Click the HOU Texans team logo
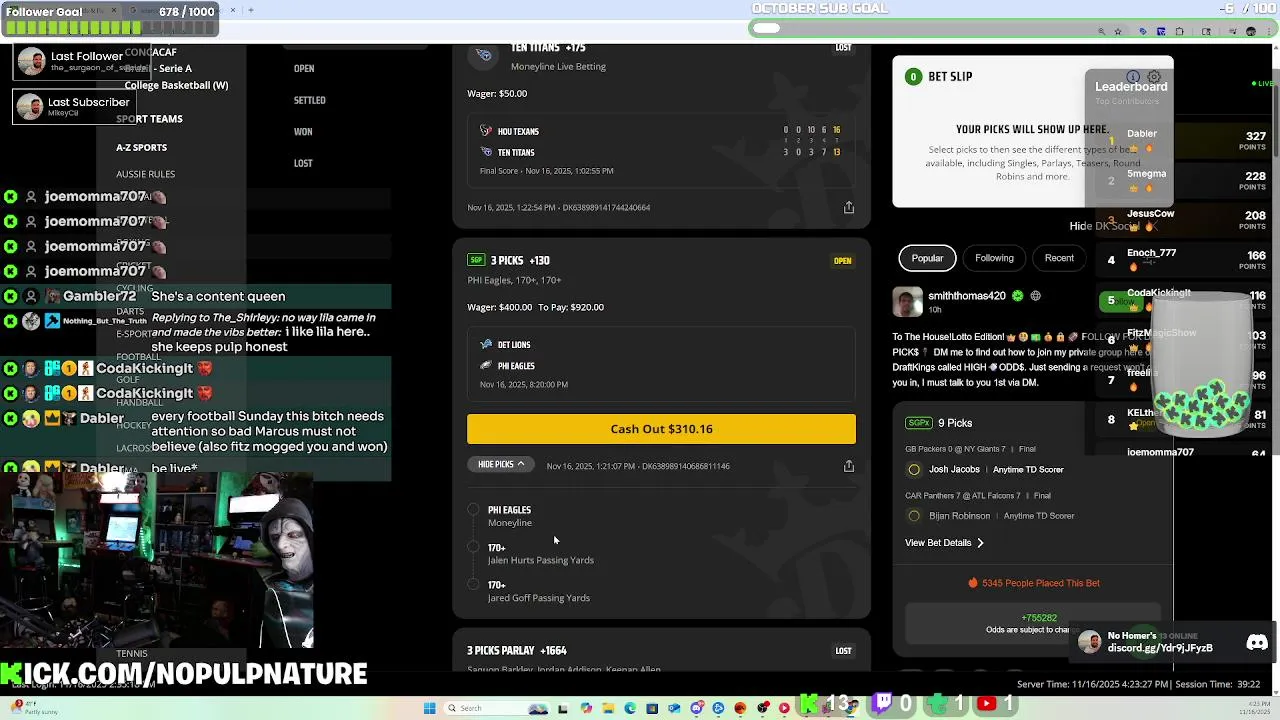1280x720 pixels. pyautogui.click(x=486, y=131)
